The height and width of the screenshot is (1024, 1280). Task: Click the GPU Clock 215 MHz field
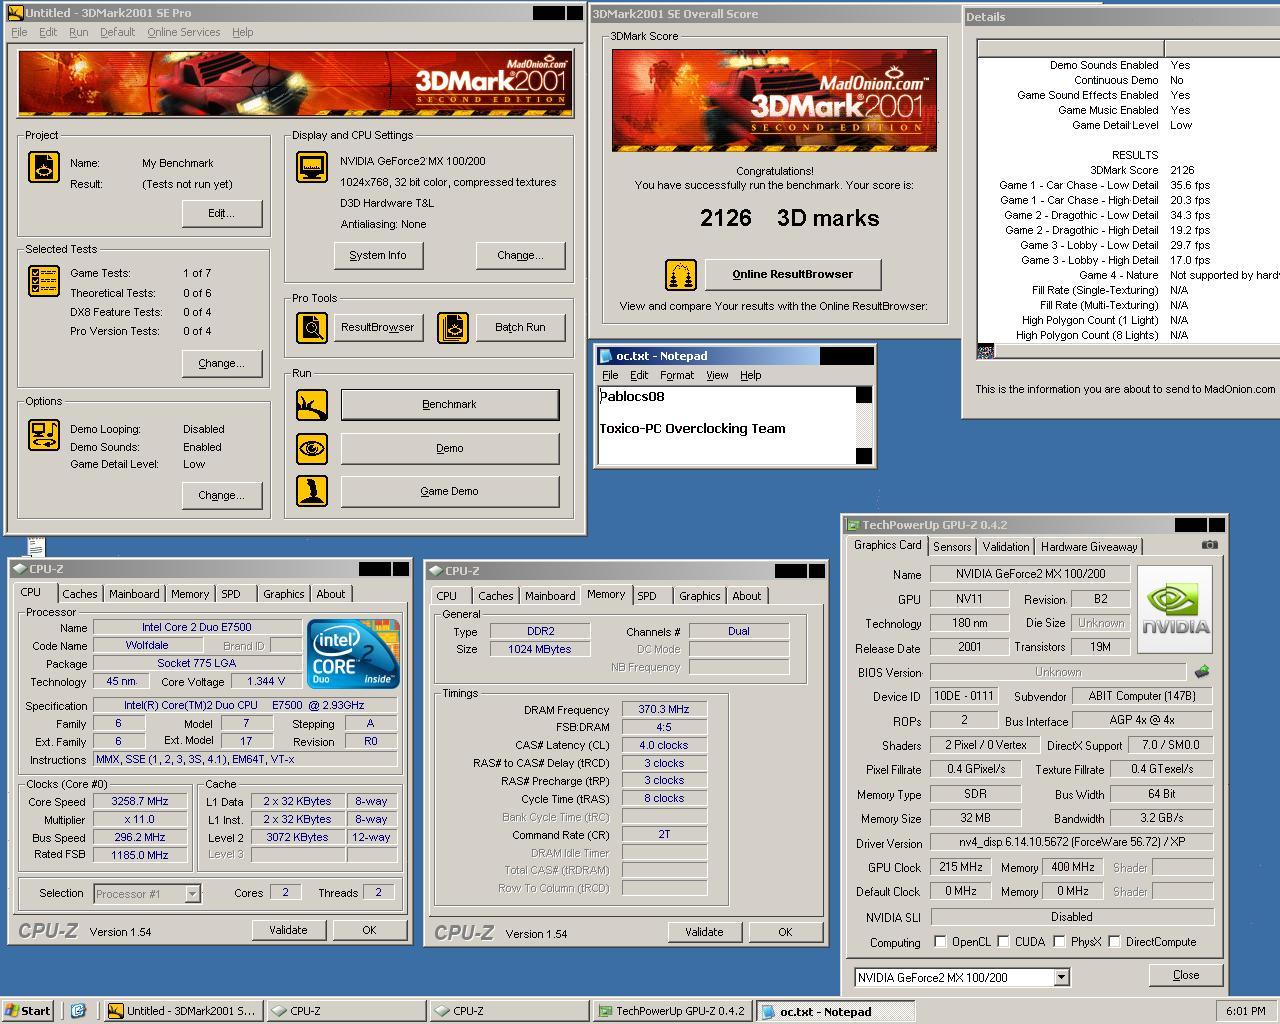pyautogui.click(x=961, y=868)
